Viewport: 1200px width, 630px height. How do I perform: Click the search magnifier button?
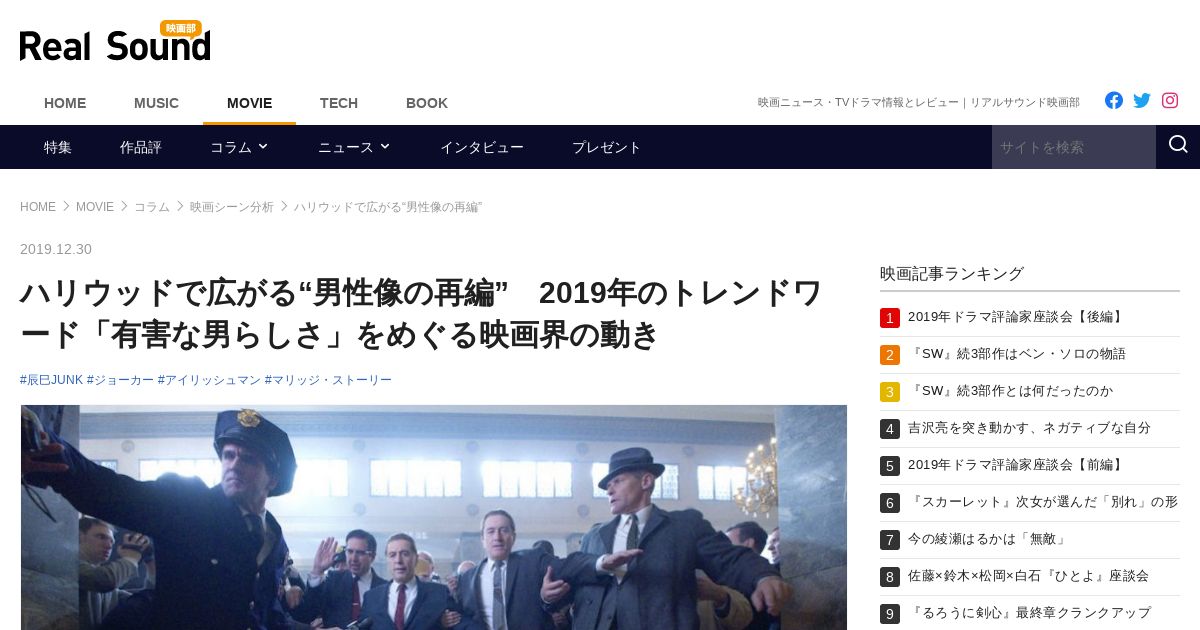tap(1178, 146)
